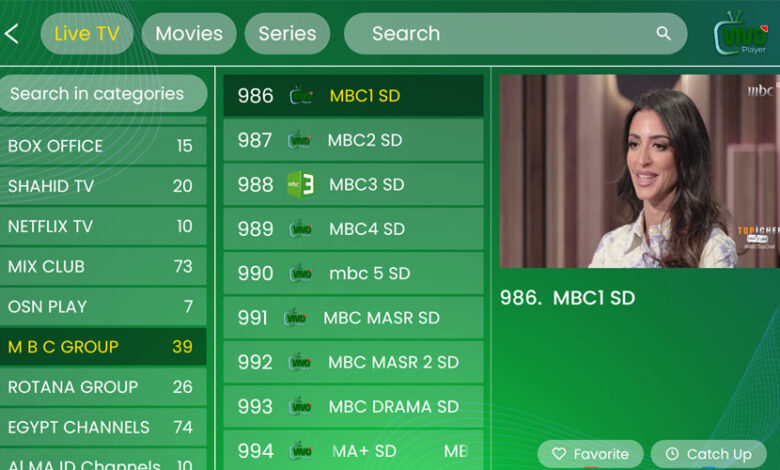780x470 pixels.
Task: Open the NETFLIX TV category
Action: click(x=102, y=226)
